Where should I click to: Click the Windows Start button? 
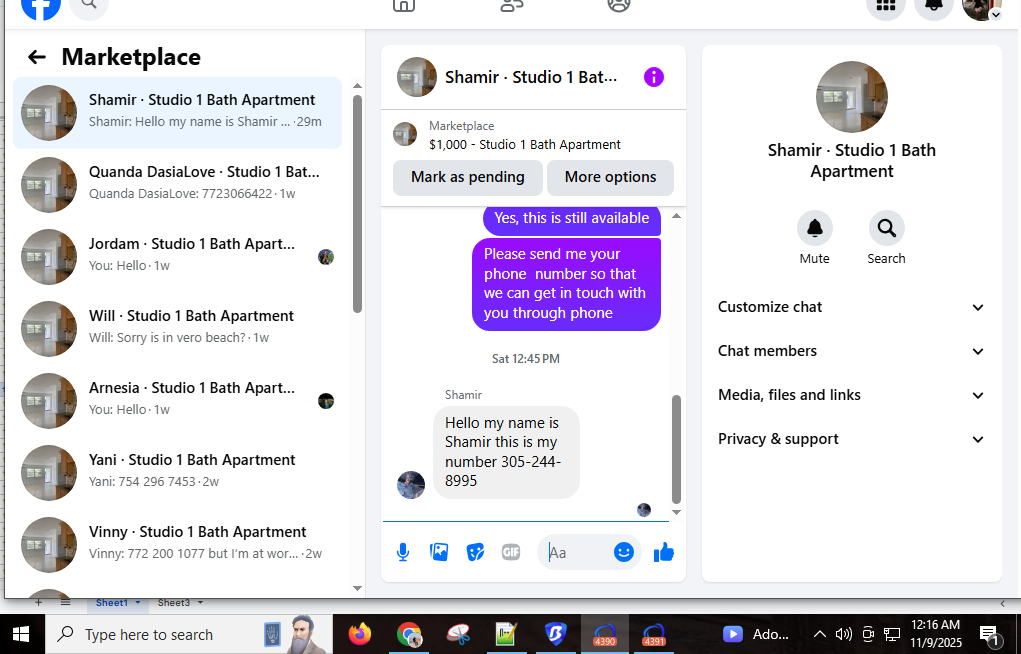tap(21, 634)
